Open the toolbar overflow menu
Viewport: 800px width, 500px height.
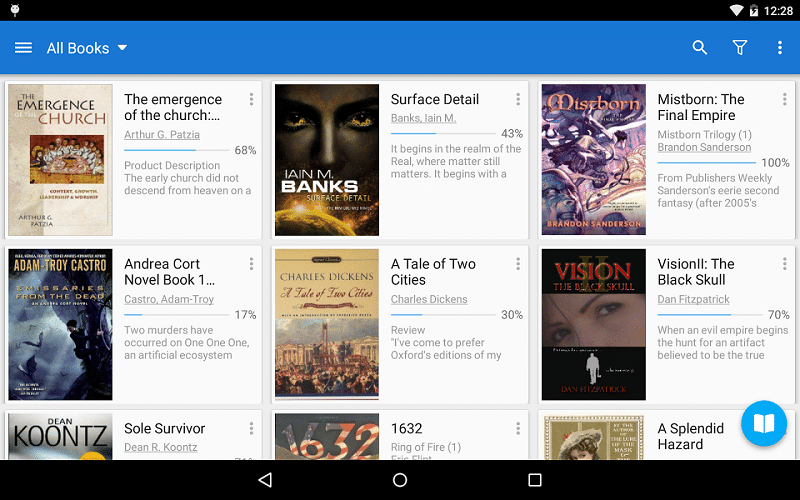780,48
